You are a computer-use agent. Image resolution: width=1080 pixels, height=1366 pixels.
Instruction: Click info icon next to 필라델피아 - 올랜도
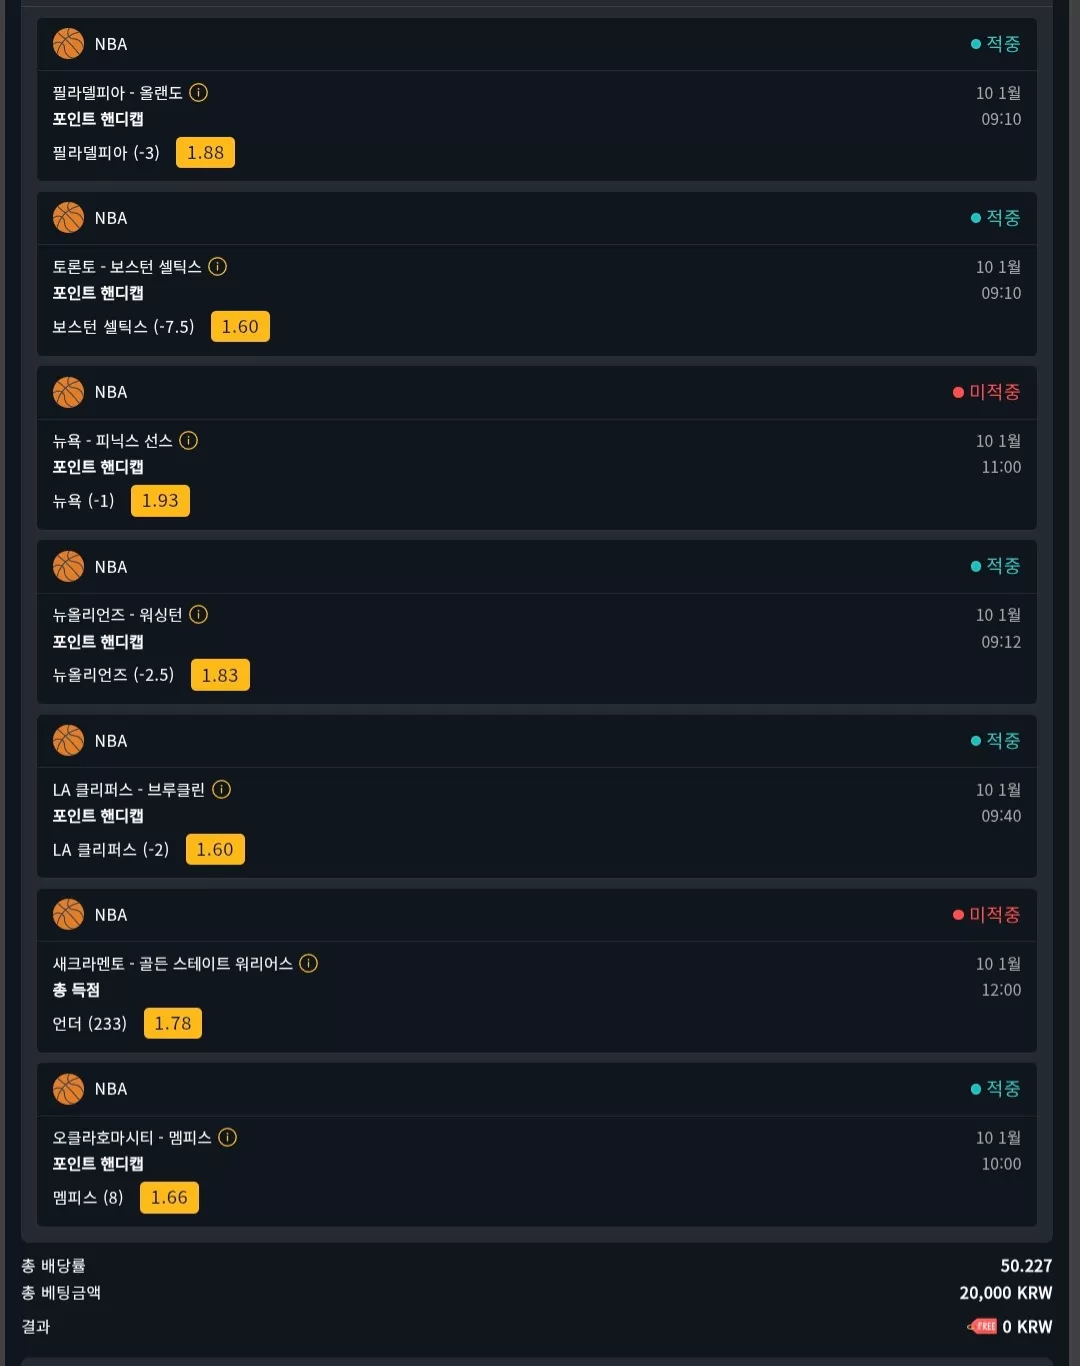point(198,93)
